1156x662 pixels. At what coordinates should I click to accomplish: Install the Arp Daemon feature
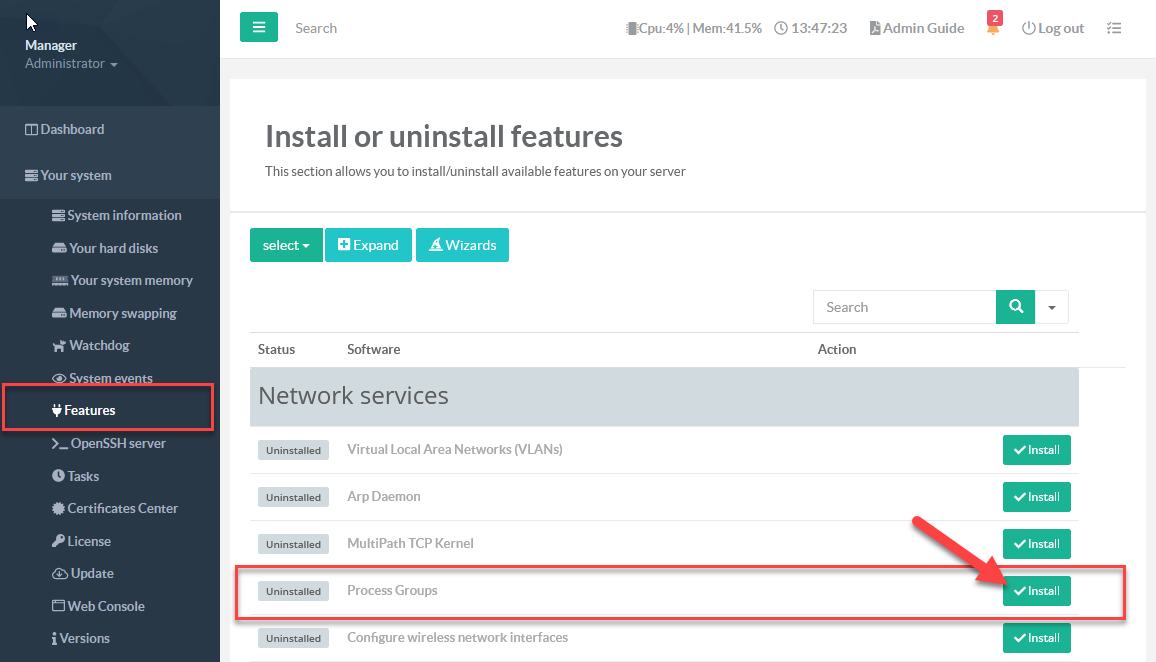(1036, 497)
